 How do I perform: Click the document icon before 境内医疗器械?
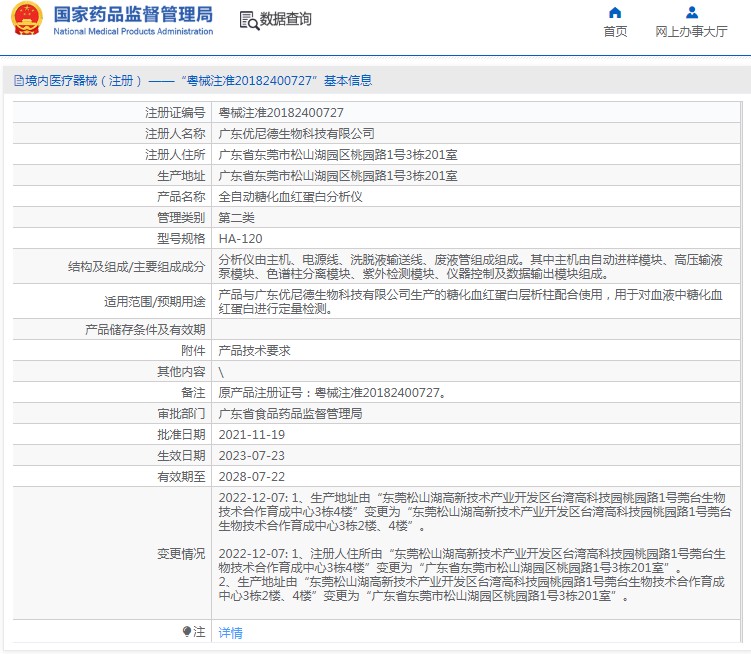[19, 80]
